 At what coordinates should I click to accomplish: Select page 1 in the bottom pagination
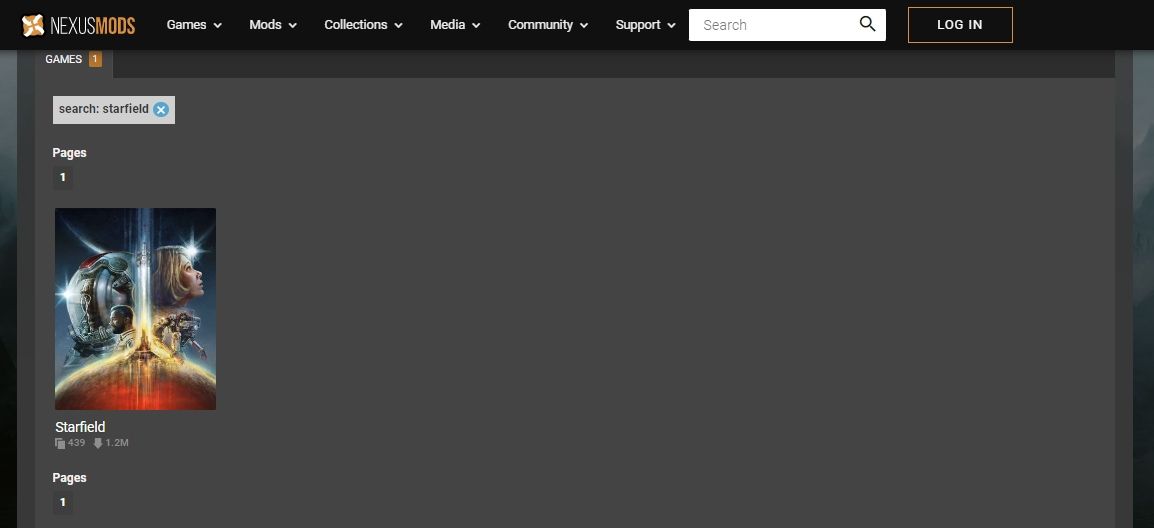pyautogui.click(x=62, y=502)
